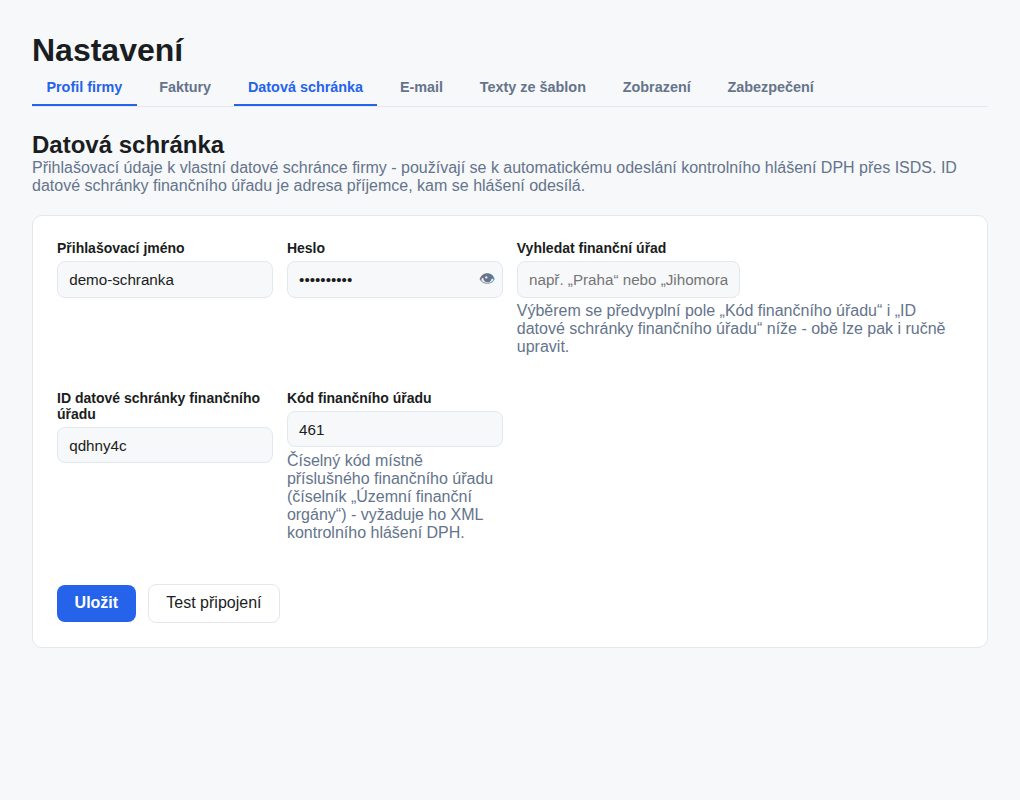This screenshot has width=1020, height=800.
Task: Focus the Přihlašovací jméno field
Action: (x=165, y=280)
